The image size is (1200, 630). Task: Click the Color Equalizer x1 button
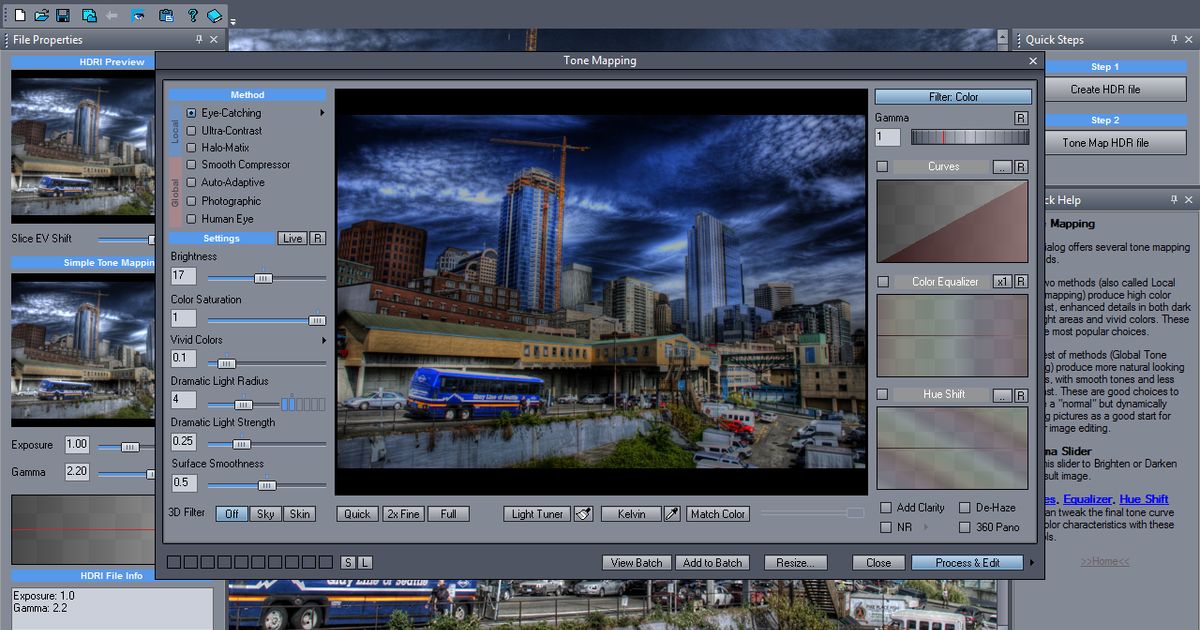[1002, 282]
